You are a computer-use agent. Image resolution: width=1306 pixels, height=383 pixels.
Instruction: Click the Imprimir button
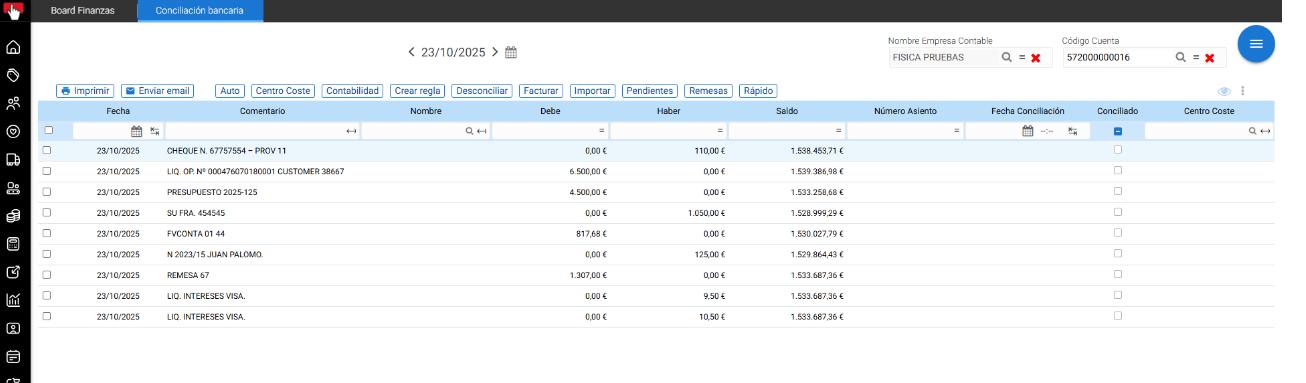85,91
